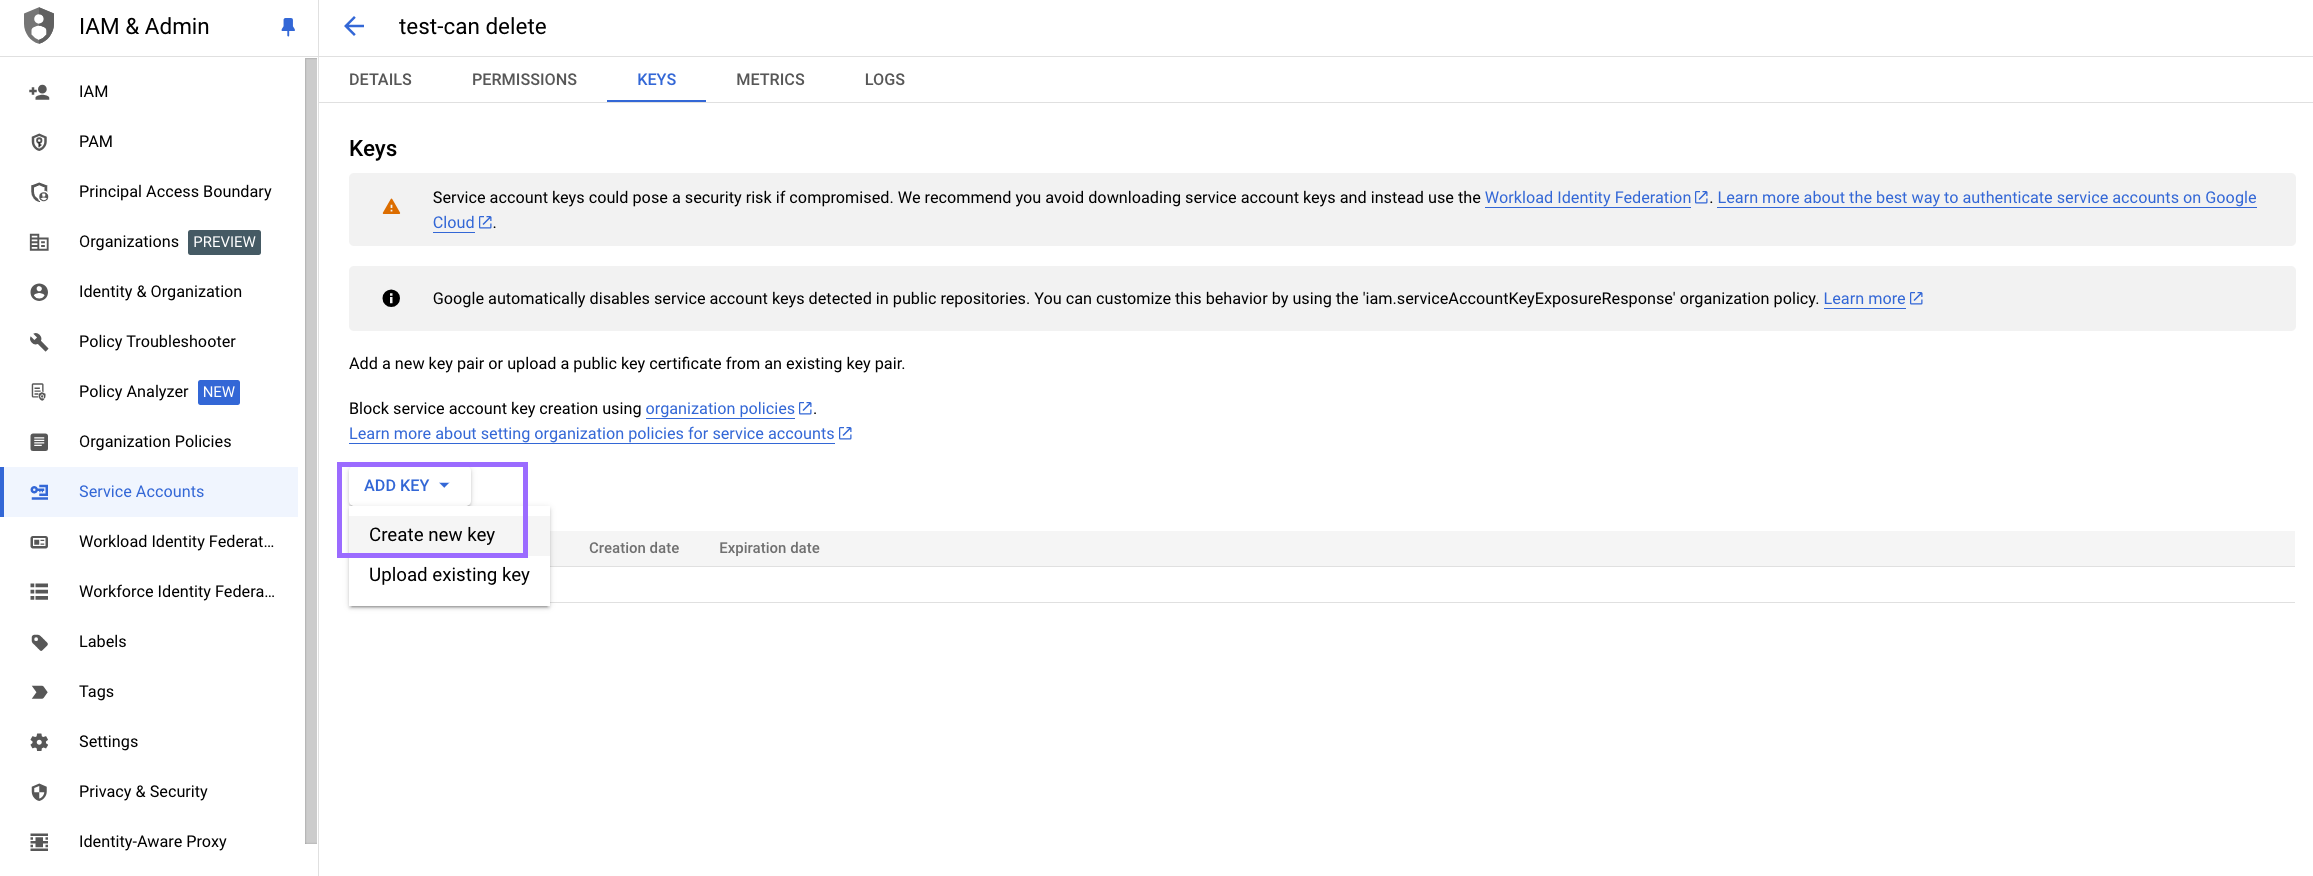Follow the organization policies link
Screen dimensions: 2313x876
pyautogui.click(x=720, y=409)
